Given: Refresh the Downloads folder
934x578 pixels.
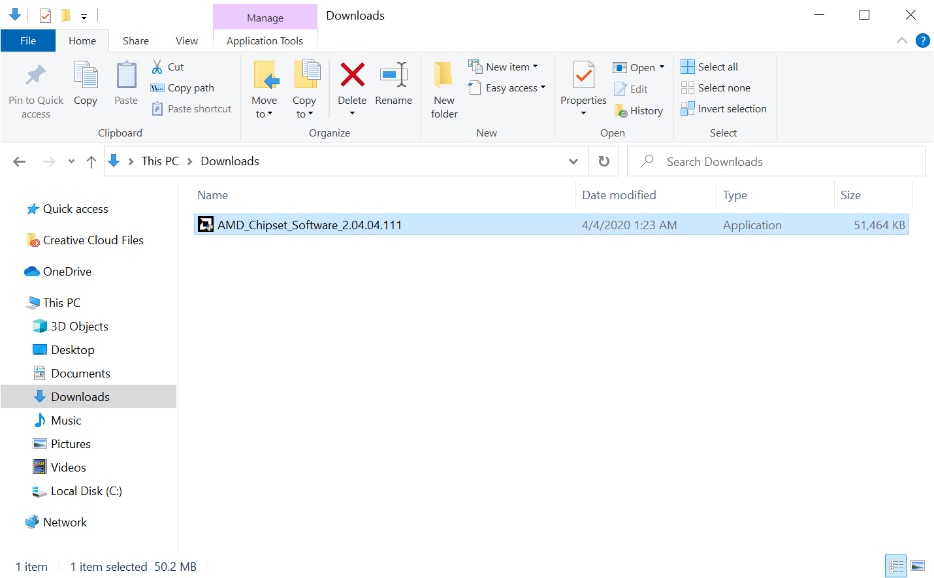Looking at the screenshot, I should (x=604, y=161).
